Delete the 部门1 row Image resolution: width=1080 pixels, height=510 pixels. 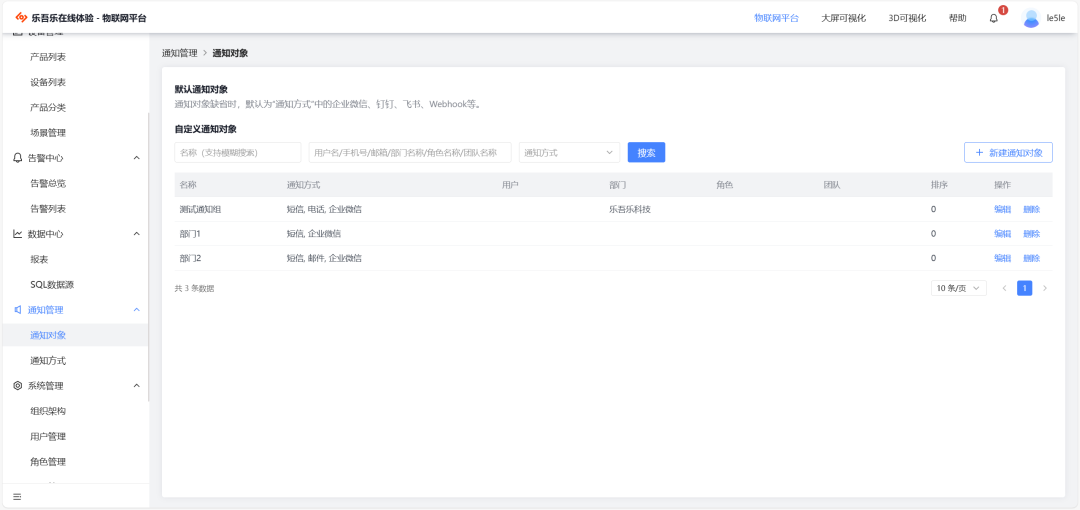coord(1031,234)
